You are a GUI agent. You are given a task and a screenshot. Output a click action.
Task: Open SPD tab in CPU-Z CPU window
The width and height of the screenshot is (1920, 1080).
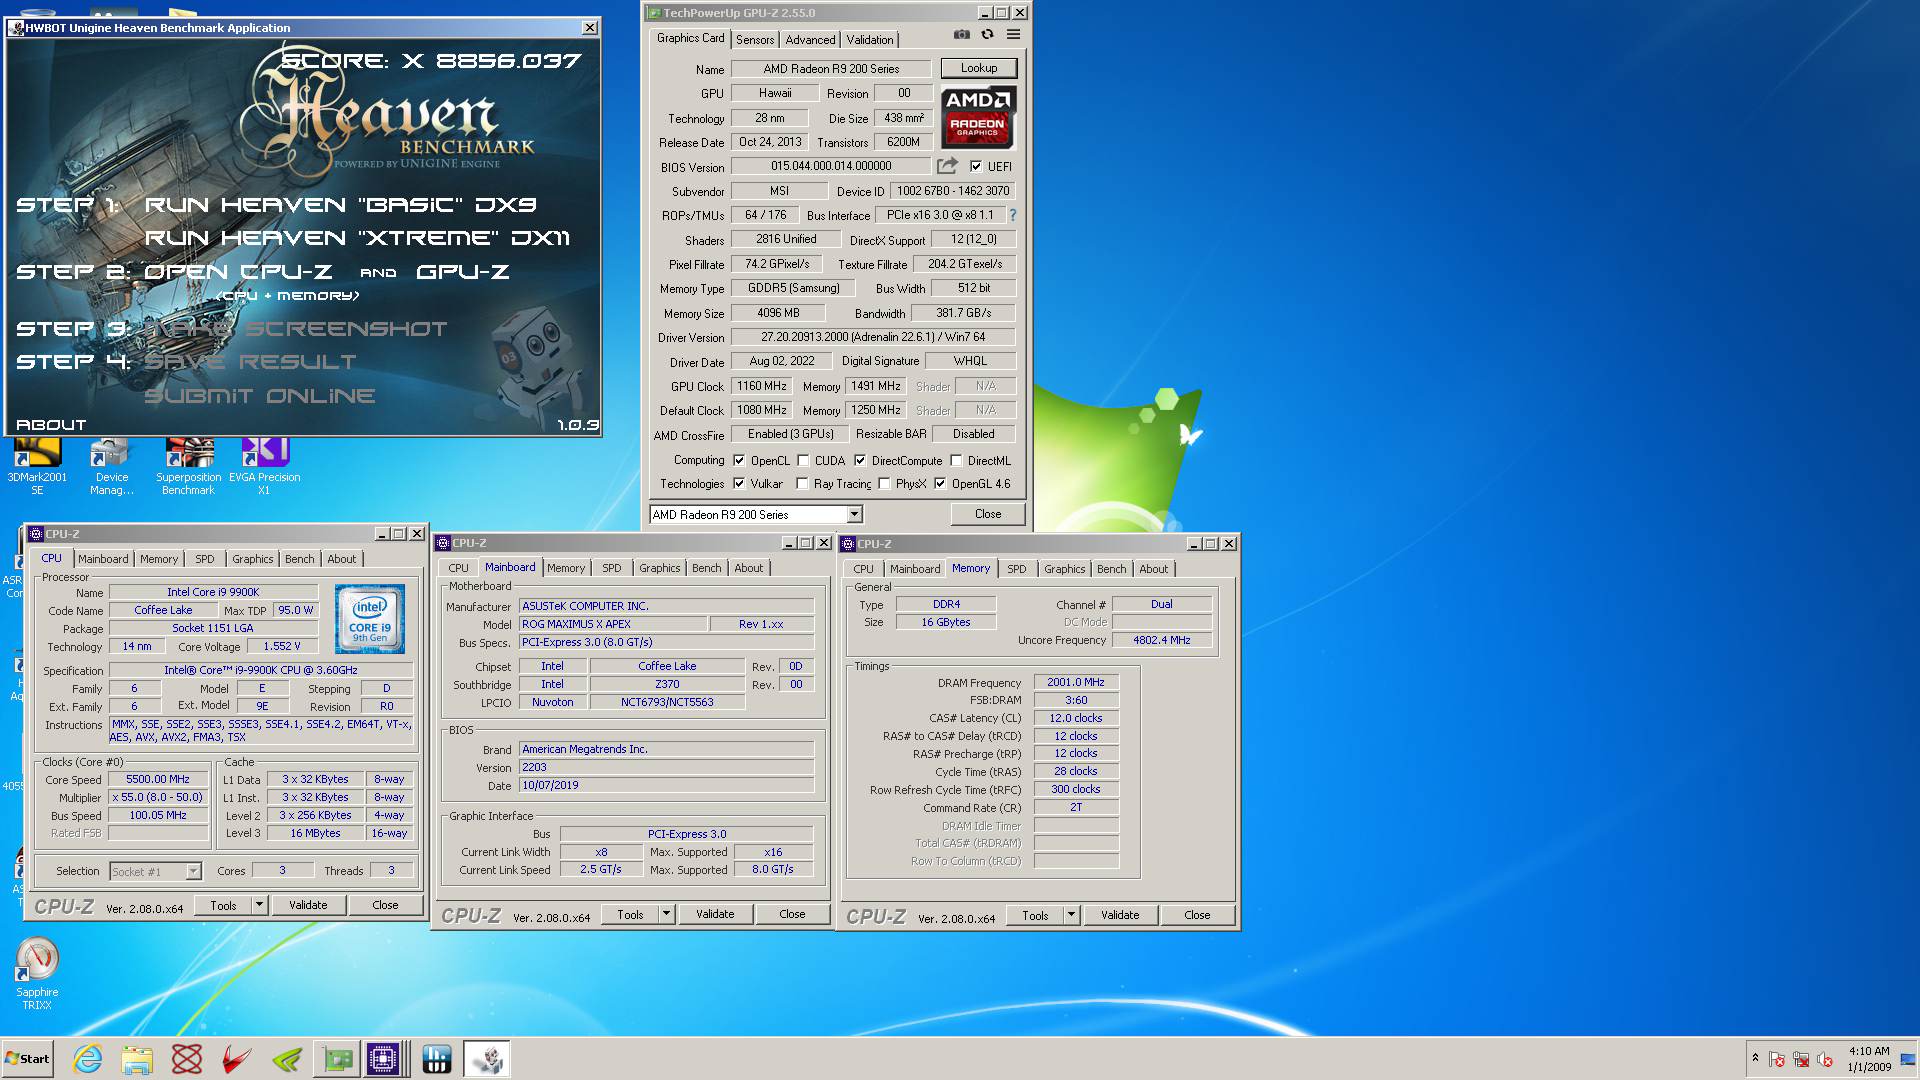tap(205, 559)
